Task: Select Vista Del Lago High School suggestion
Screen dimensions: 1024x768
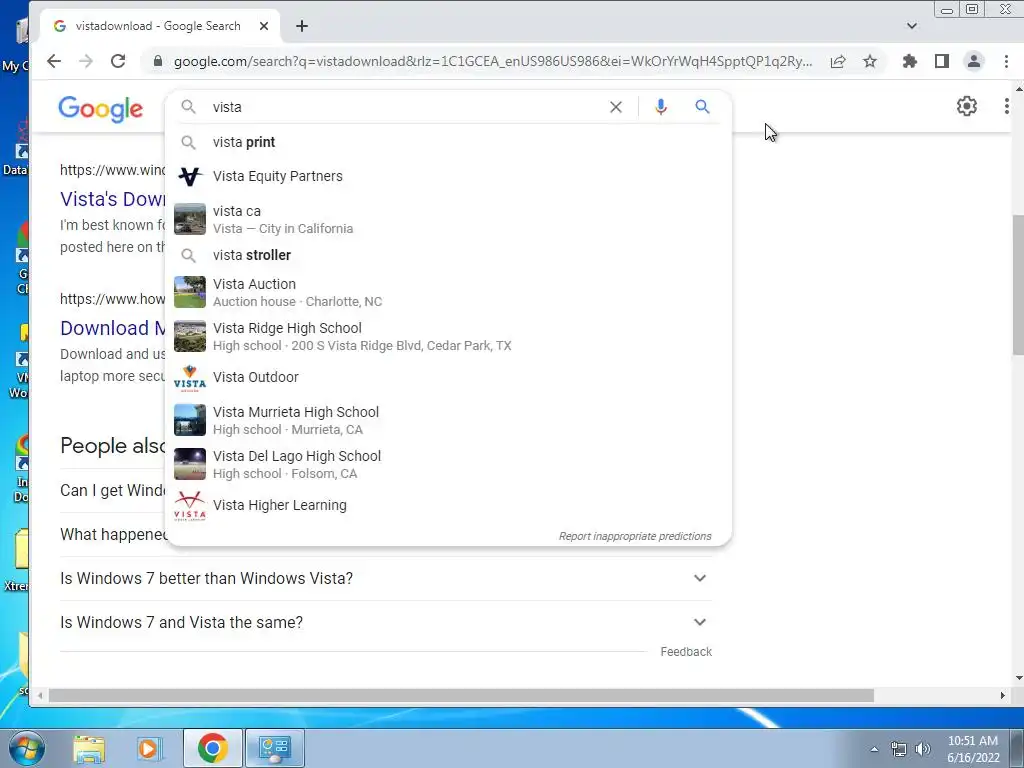Action: pyautogui.click(x=449, y=464)
